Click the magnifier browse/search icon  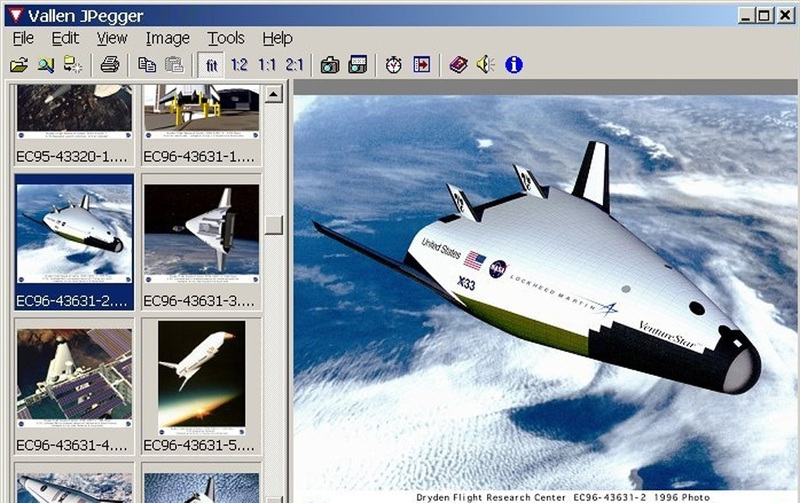(x=46, y=65)
